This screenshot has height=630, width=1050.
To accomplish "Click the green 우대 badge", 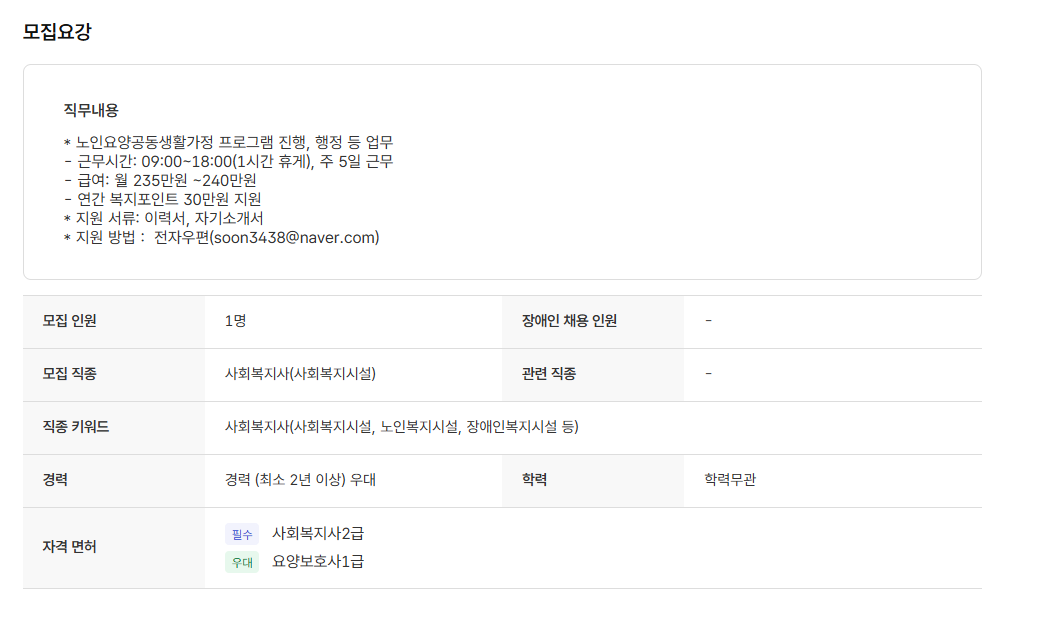I will click(242, 562).
